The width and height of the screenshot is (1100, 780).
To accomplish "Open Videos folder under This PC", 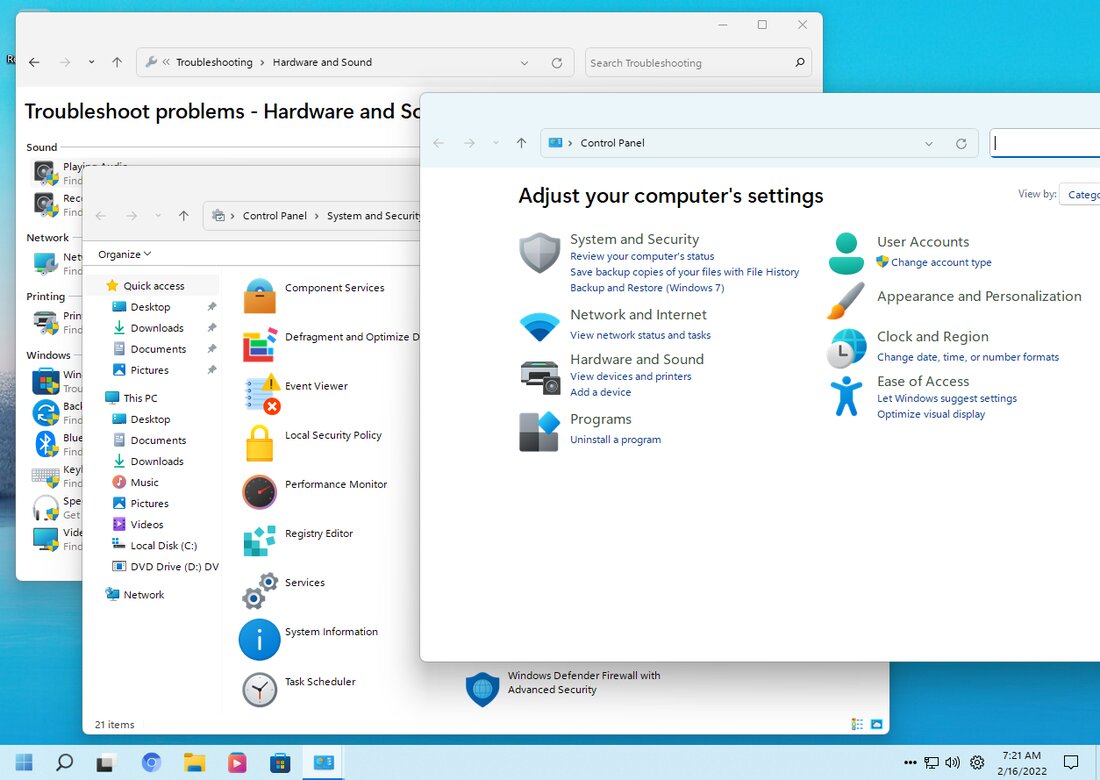I will [x=147, y=524].
